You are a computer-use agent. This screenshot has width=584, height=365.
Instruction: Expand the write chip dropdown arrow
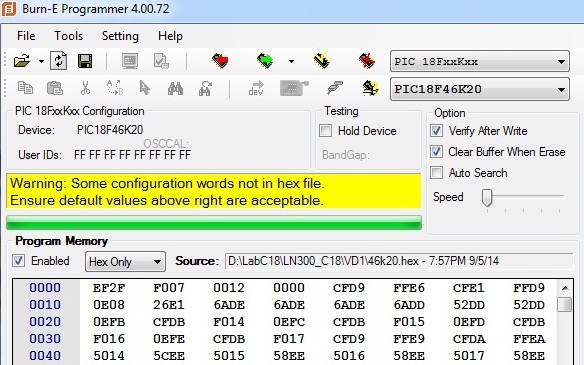pyautogui.click(x=291, y=61)
